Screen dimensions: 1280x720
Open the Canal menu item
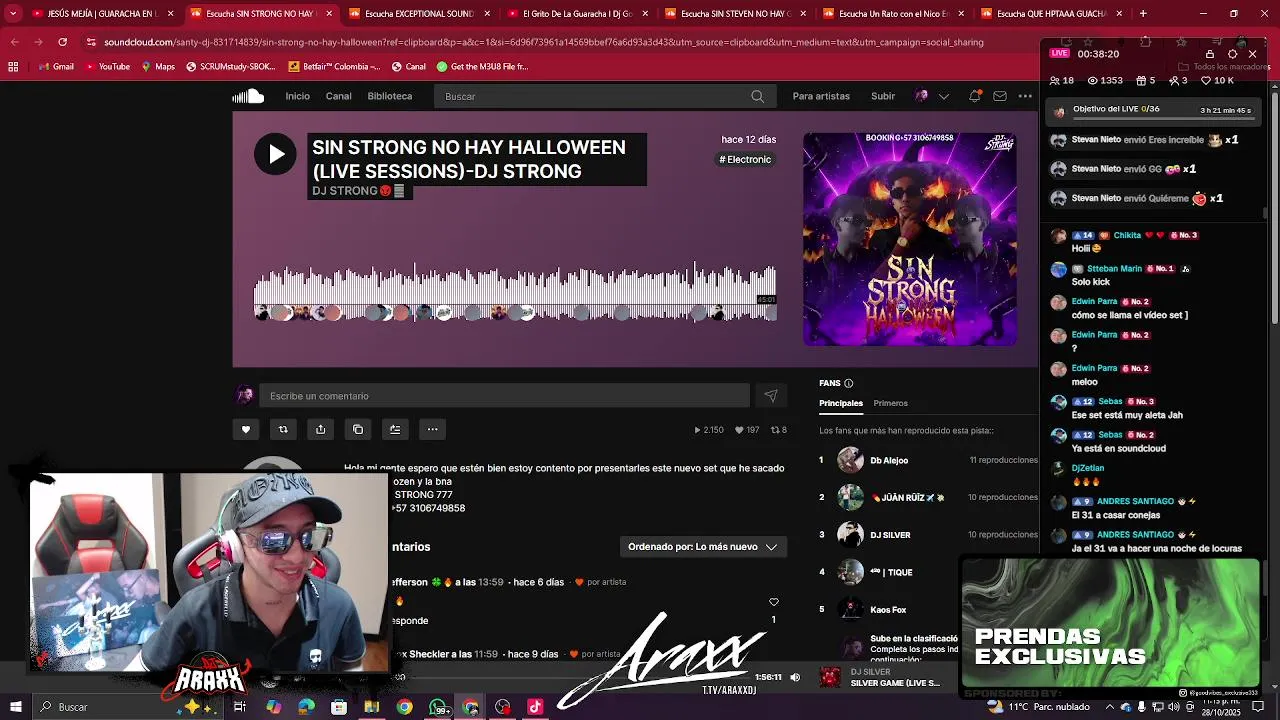click(x=338, y=96)
